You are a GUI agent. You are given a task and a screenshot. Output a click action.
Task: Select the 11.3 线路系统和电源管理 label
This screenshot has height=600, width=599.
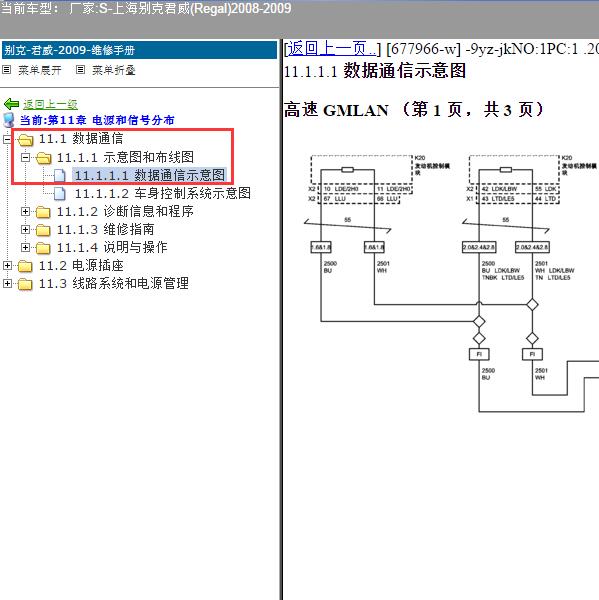click(114, 283)
